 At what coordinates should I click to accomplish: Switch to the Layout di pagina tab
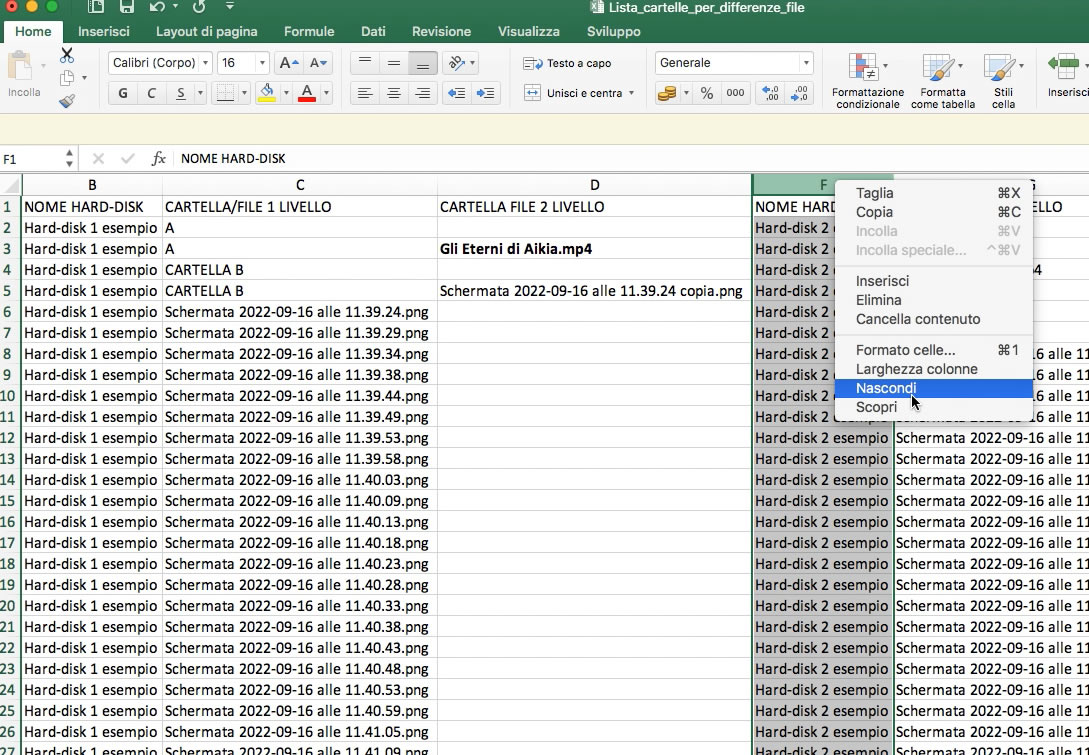206,31
